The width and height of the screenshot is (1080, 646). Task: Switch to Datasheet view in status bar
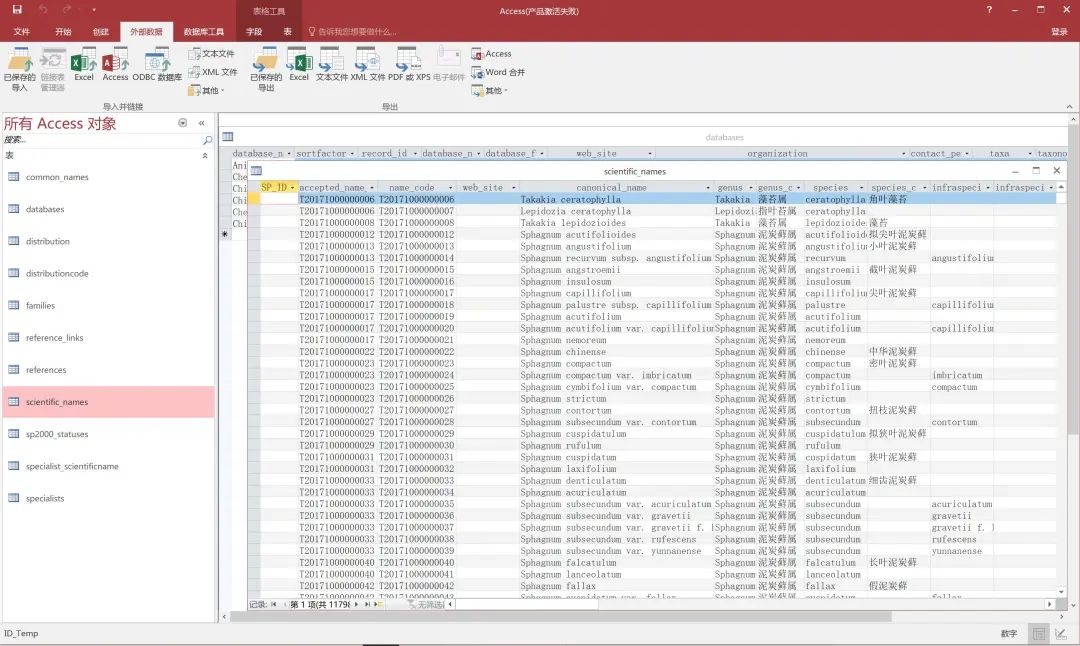pyautogui.click(x=1040, y=634)
